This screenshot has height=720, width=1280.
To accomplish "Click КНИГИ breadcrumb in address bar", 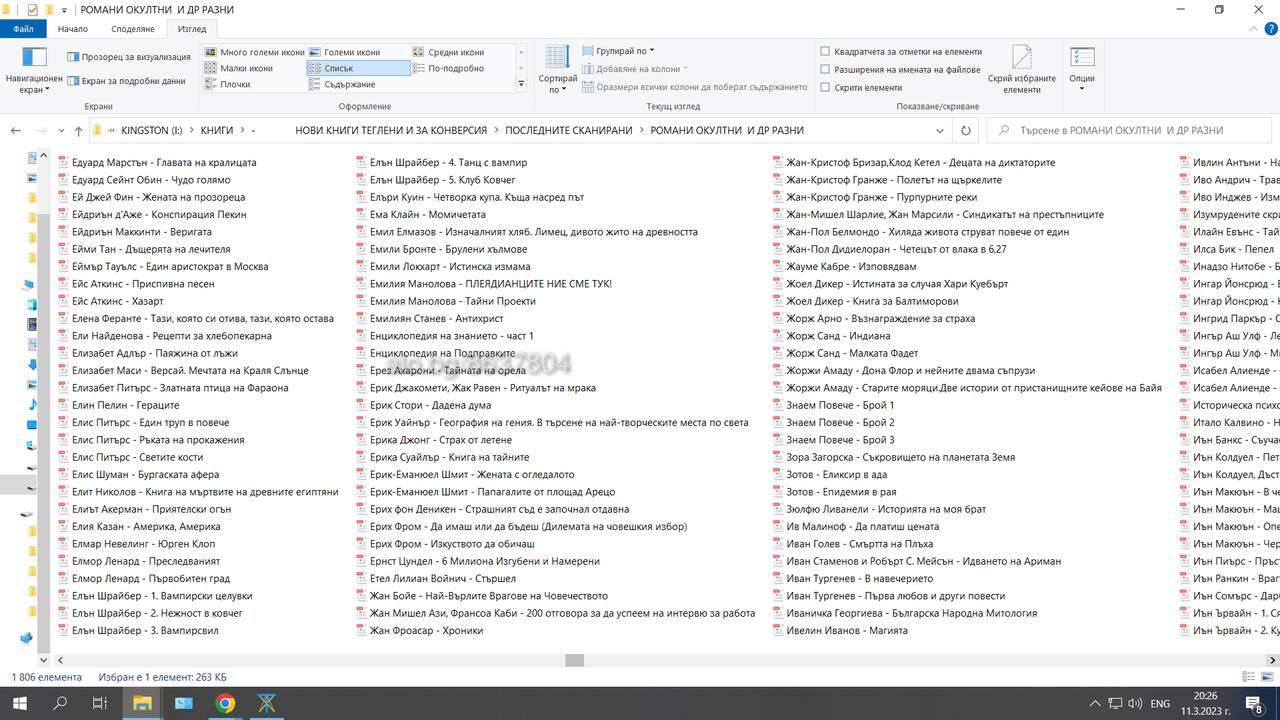I will coord(217,130).
